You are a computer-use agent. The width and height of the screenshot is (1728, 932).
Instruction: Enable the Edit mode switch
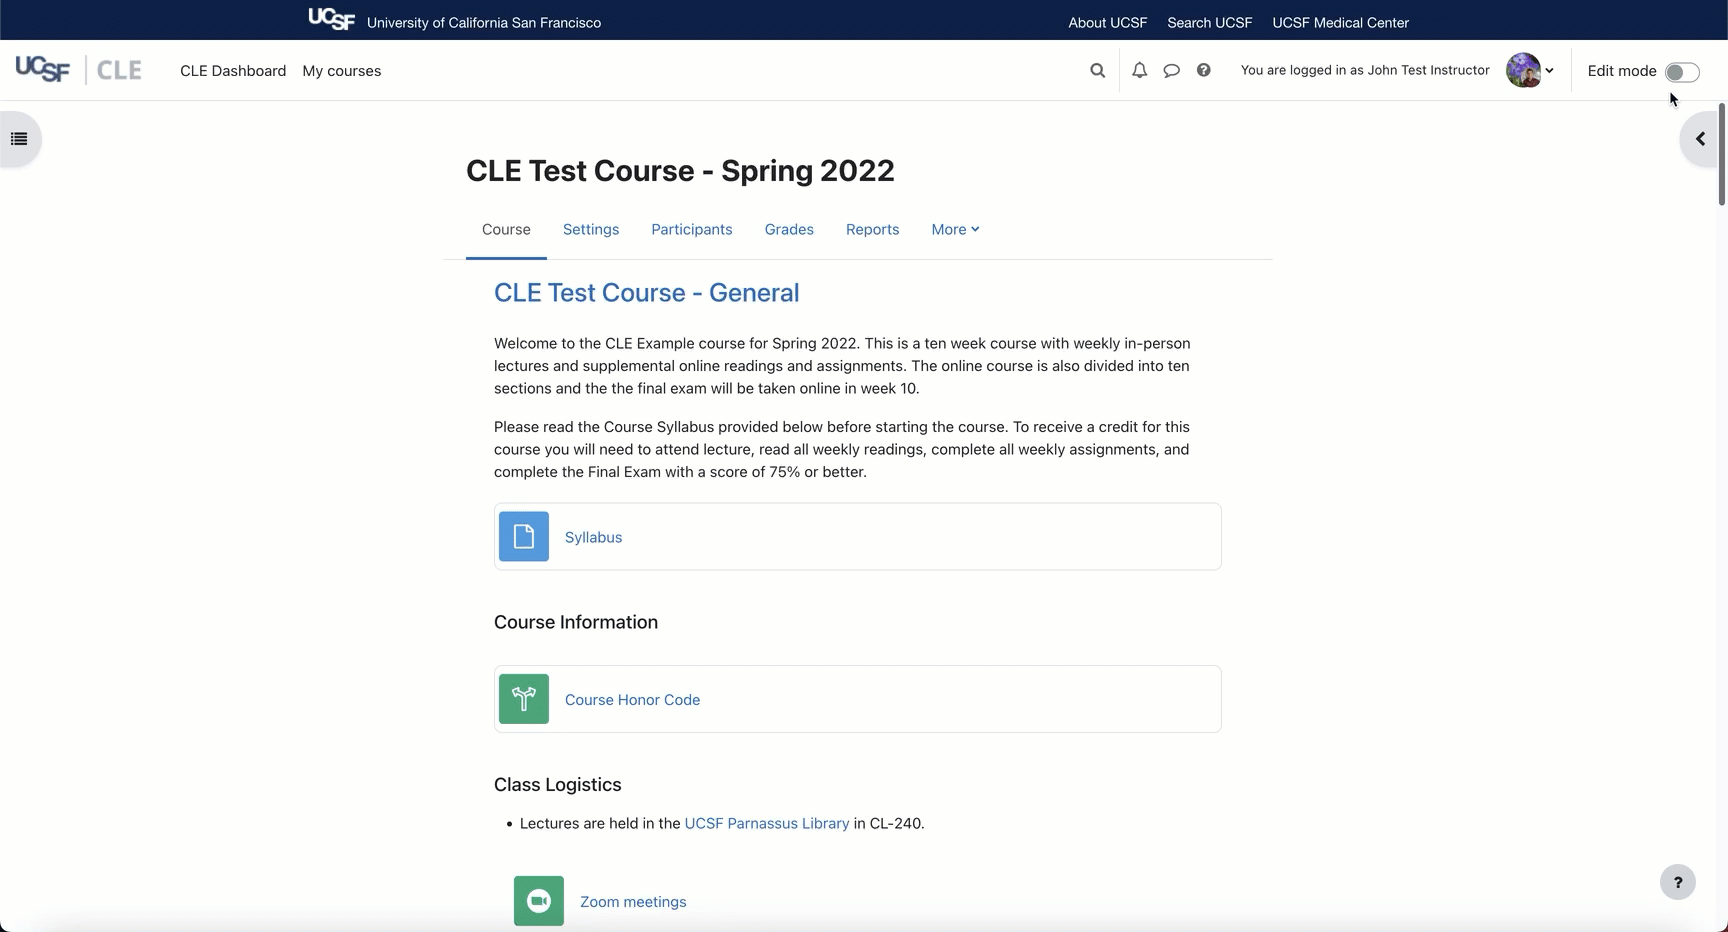[1681, 72]
